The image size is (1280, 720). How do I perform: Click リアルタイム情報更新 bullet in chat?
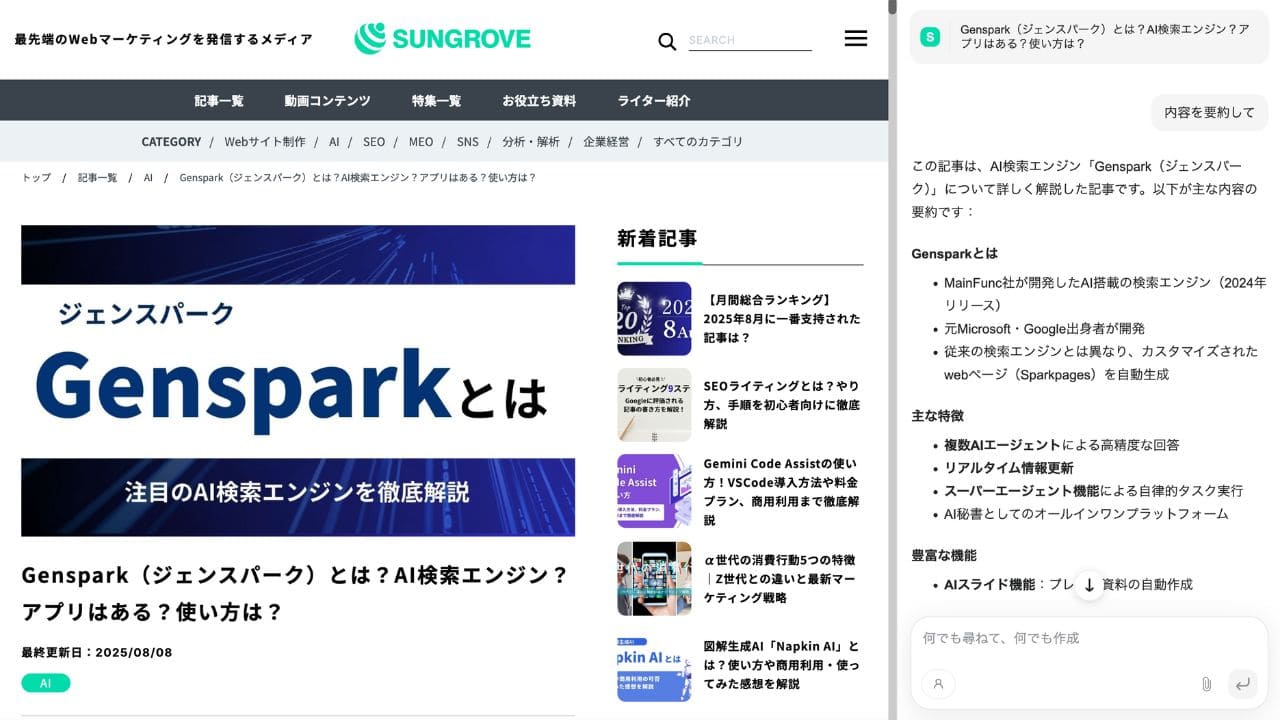click(1009, 468)
